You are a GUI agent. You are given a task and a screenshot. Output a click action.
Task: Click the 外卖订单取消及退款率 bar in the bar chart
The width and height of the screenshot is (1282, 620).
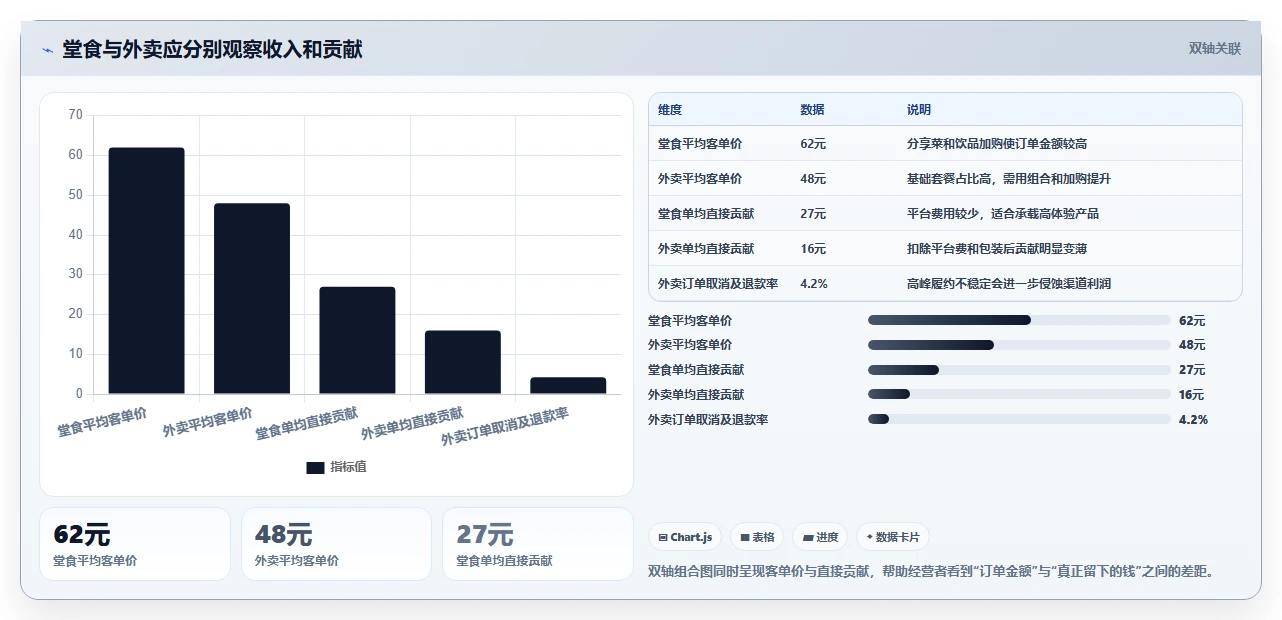click(568, 386)
